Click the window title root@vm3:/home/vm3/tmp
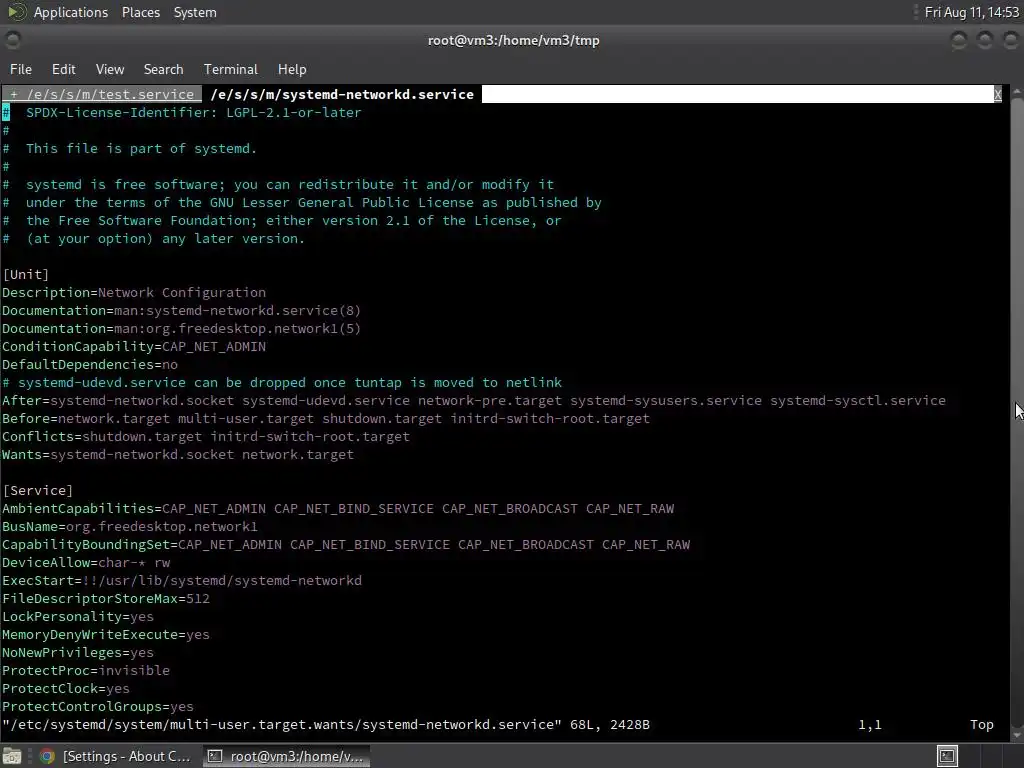1024x768 pixels. [x=513, y=40]
